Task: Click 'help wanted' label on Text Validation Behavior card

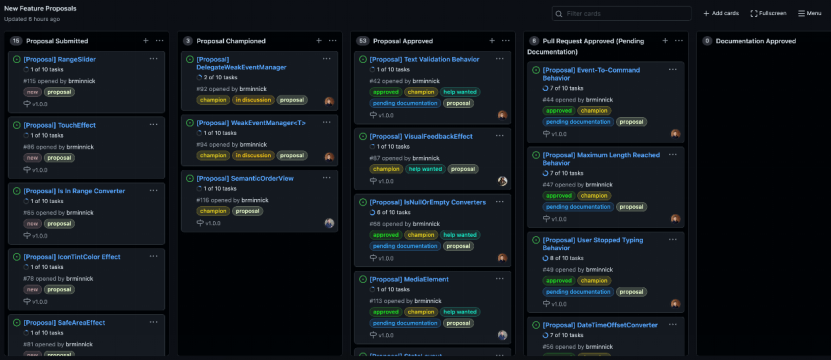Action: pyautogui.click(x=459, y=92)
